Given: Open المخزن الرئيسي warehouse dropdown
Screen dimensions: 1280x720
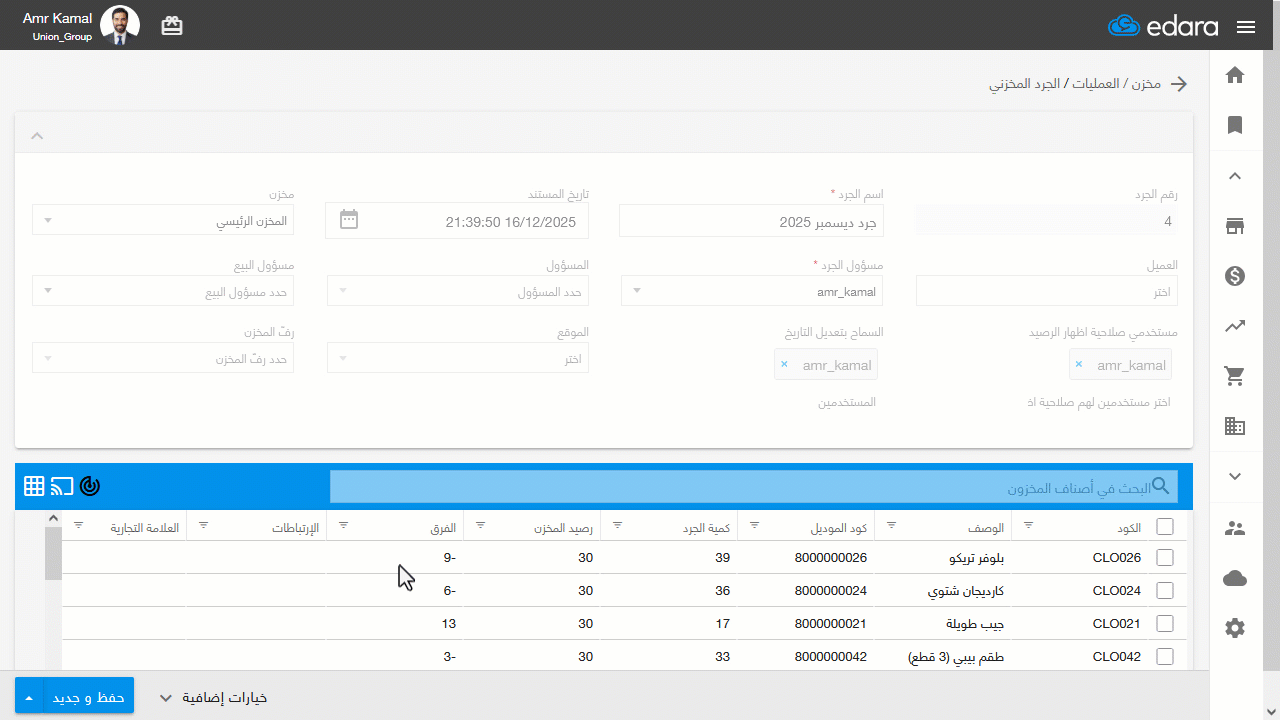Looking at the screenshot, I should pyautogui.click(x=163, y=221).
